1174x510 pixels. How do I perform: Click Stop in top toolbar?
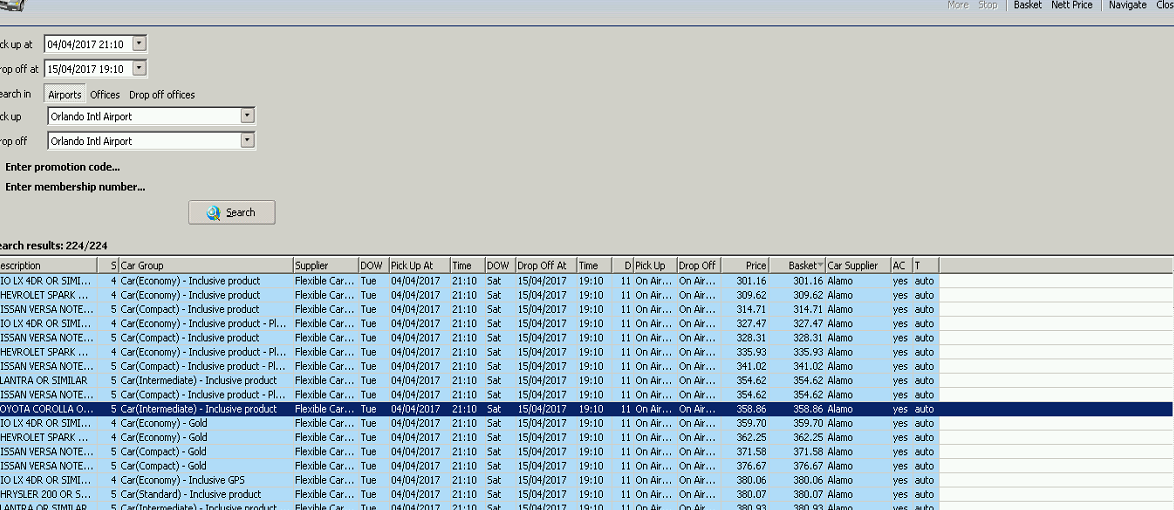click(x=988, y=5)
